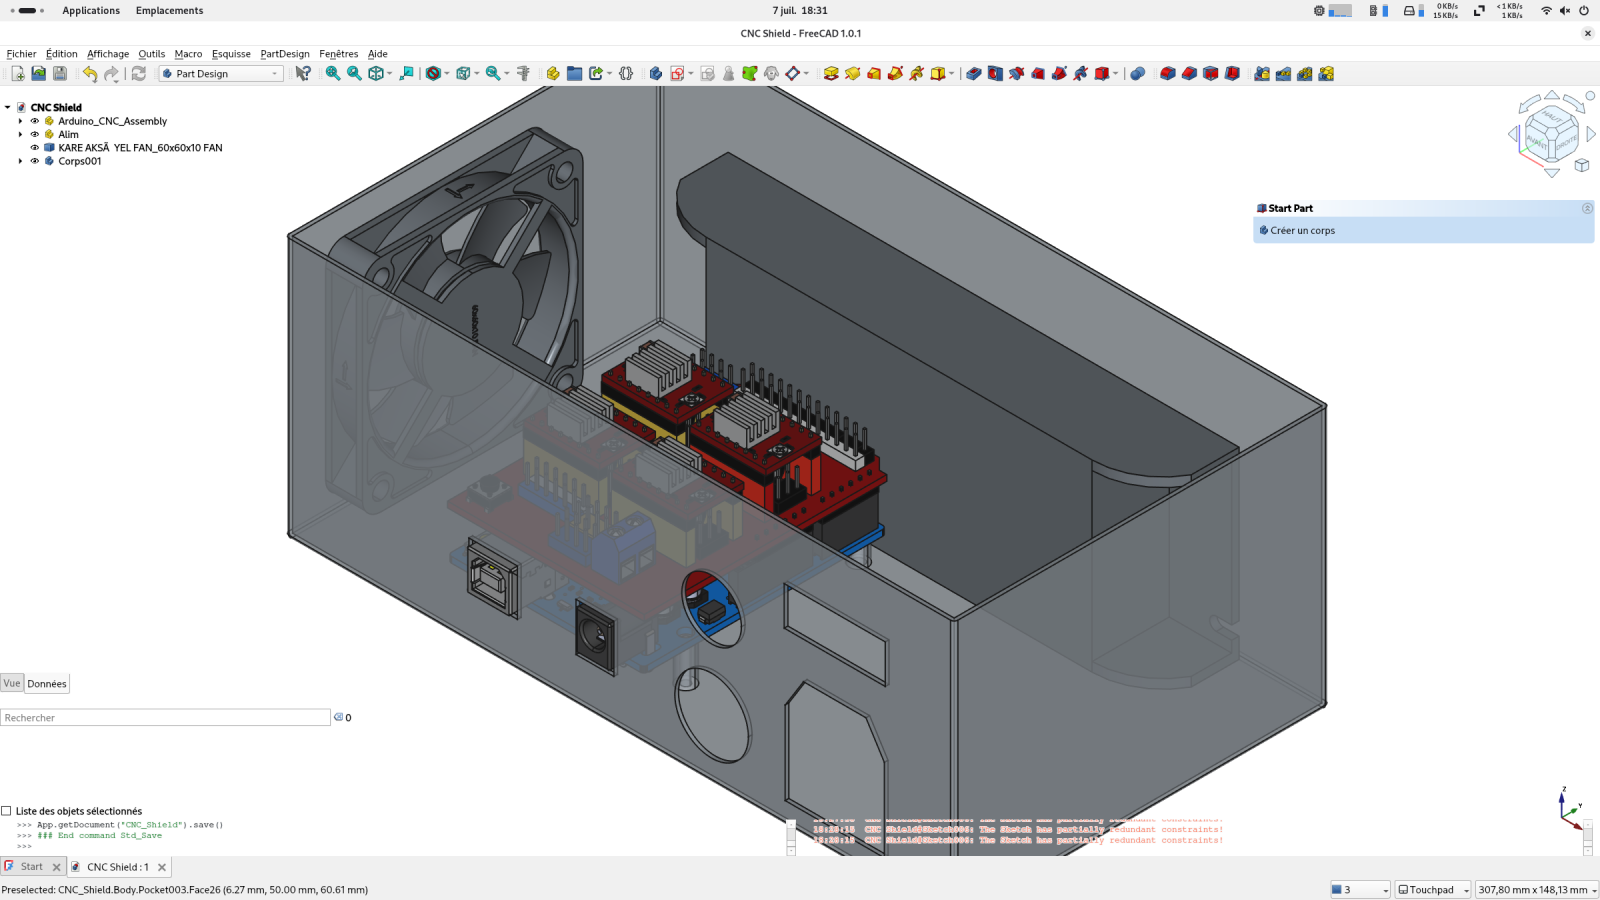Toggle visibility of Alim
The height and width of the screenshot is (900, 1600).
(34, 134)
